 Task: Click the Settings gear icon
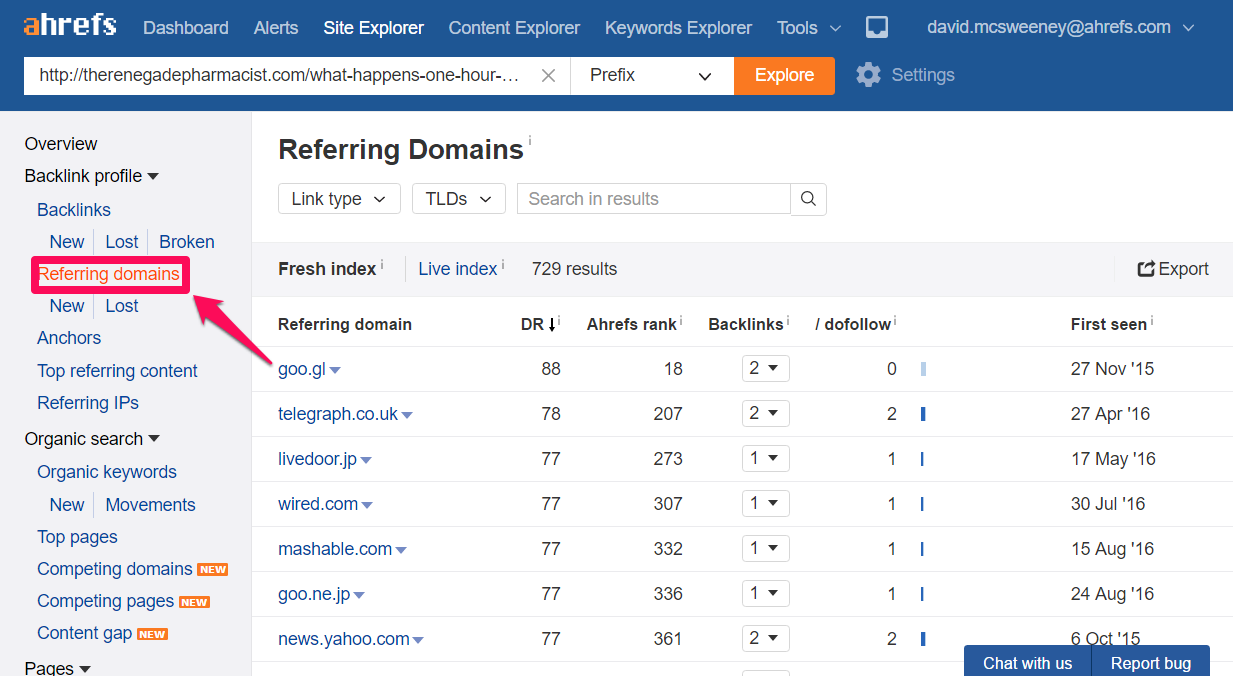[x=868, y=75]
